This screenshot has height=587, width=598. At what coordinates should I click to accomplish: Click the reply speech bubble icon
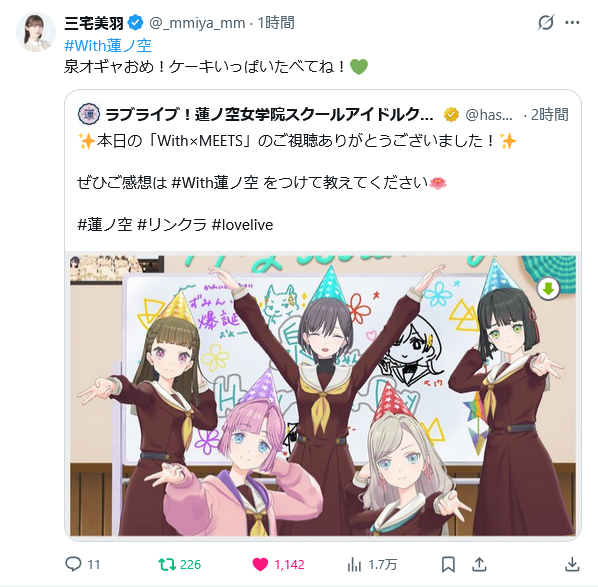tap(73, 564)
